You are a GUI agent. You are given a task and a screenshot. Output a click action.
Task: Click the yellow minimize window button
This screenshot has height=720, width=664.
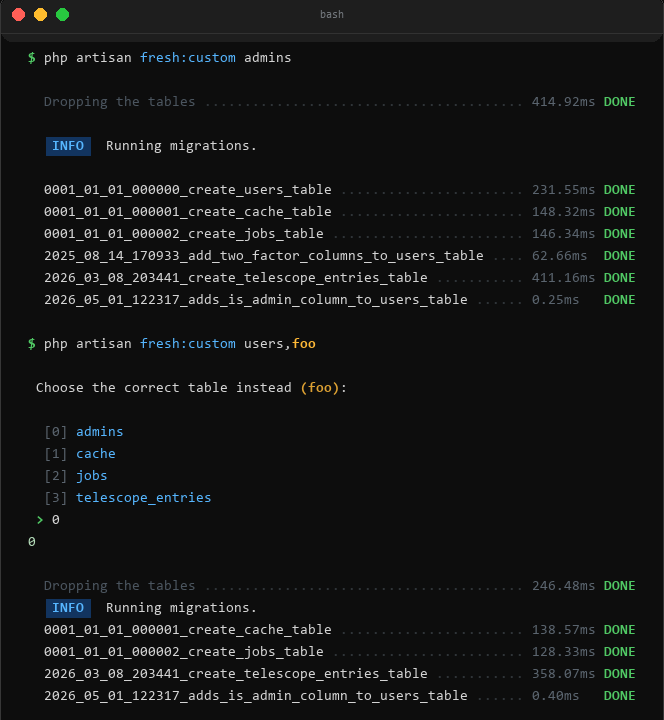pyautogui.click(x=40, y=15)
